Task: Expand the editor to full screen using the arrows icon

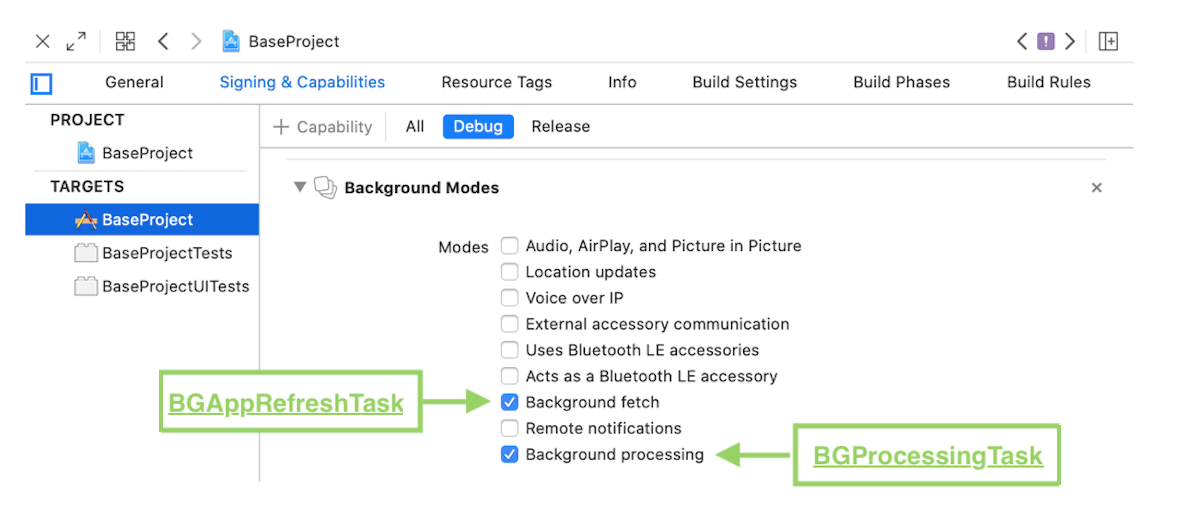Action: click(76, 41)
